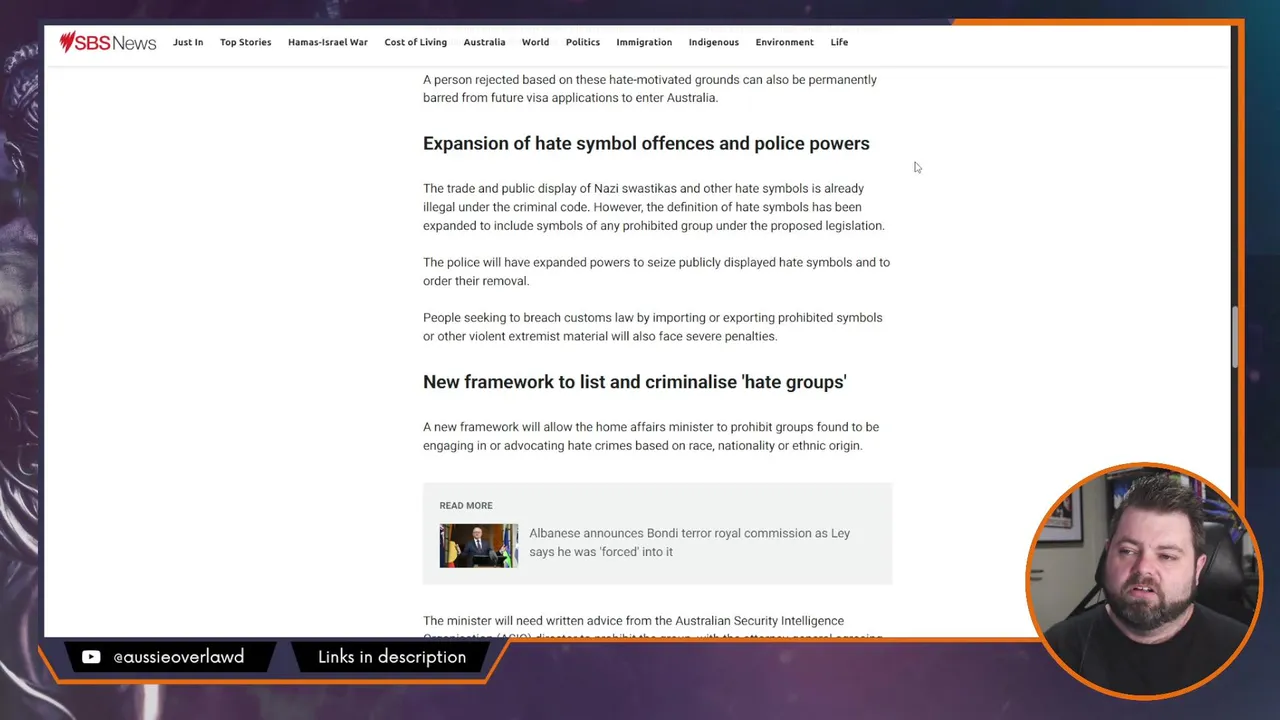Image resolution: width=1280 pixels, height=720 pixels.
Task: Open Albanese Bondi royal commission article link
Action: coord(689,542)
